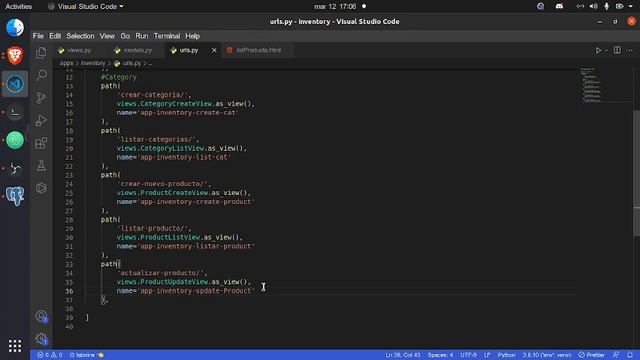Open the Selection menu

pyautogui.click(x=80, y=36)
